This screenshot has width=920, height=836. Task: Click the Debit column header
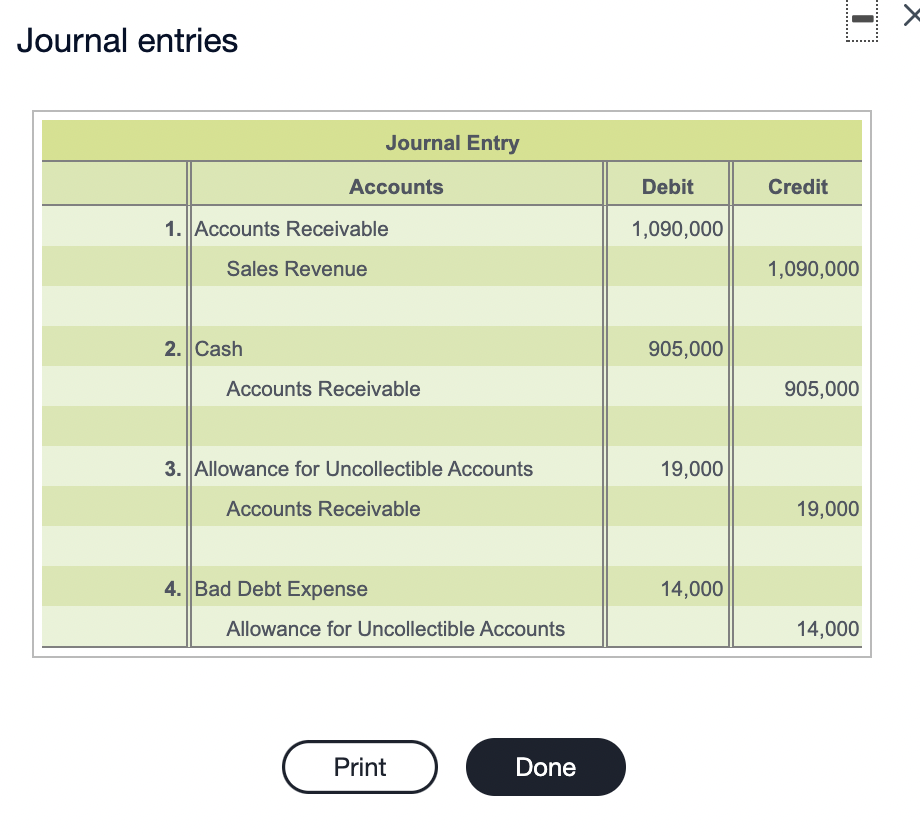click(x=667, y=187)
